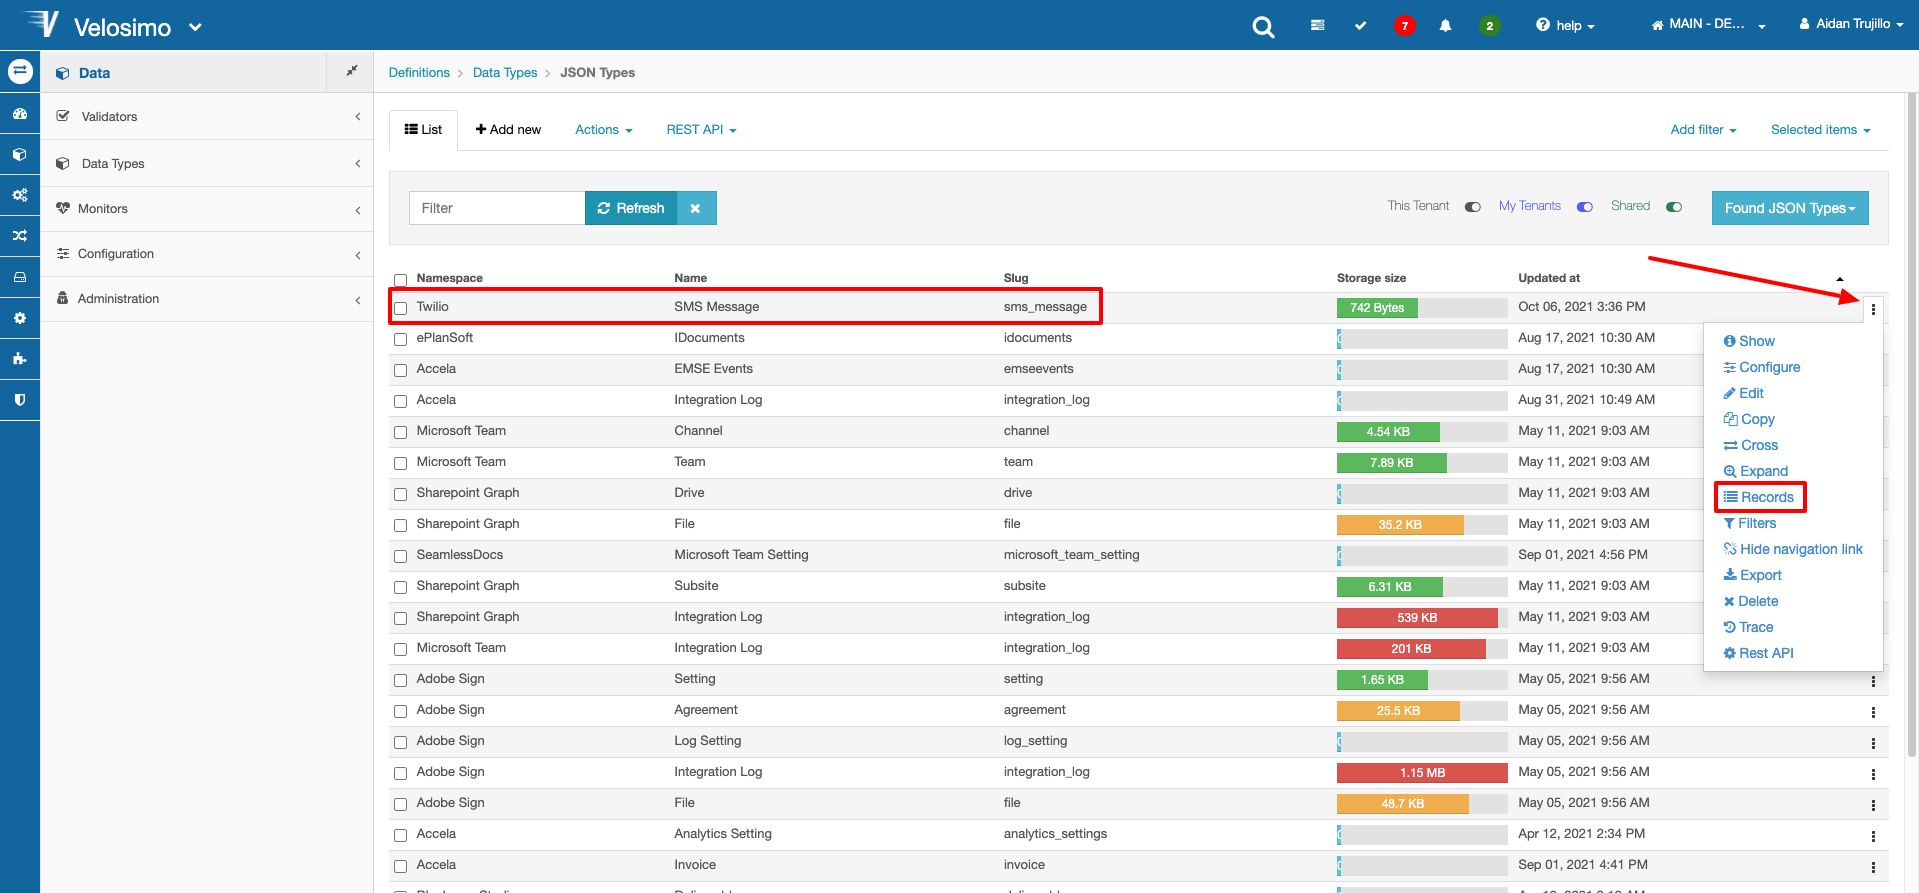This screenshot has width=1919, height=893.
Task: Go to Definitions breadcrumb link
Action: click(419, 73)
